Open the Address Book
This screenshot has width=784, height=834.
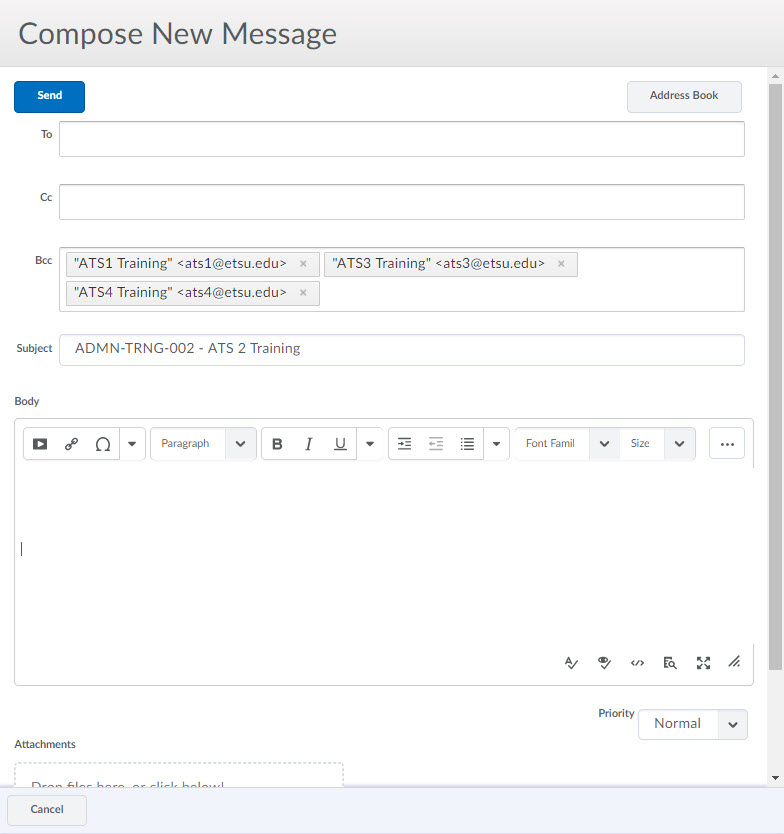[x=684, y=96]
